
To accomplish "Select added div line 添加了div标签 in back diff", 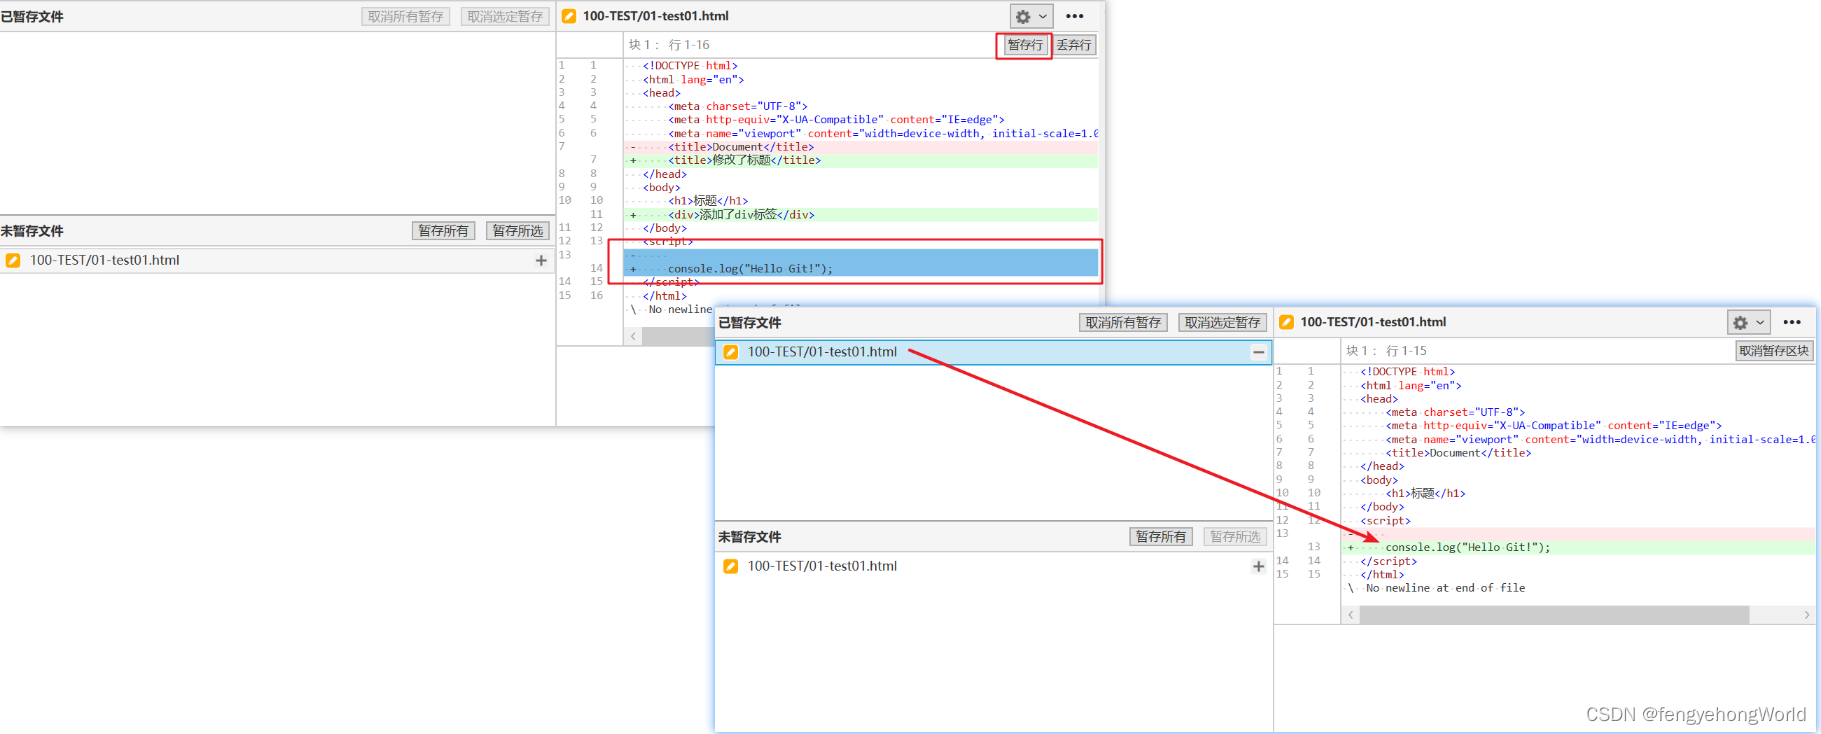I will click(861, 215).
